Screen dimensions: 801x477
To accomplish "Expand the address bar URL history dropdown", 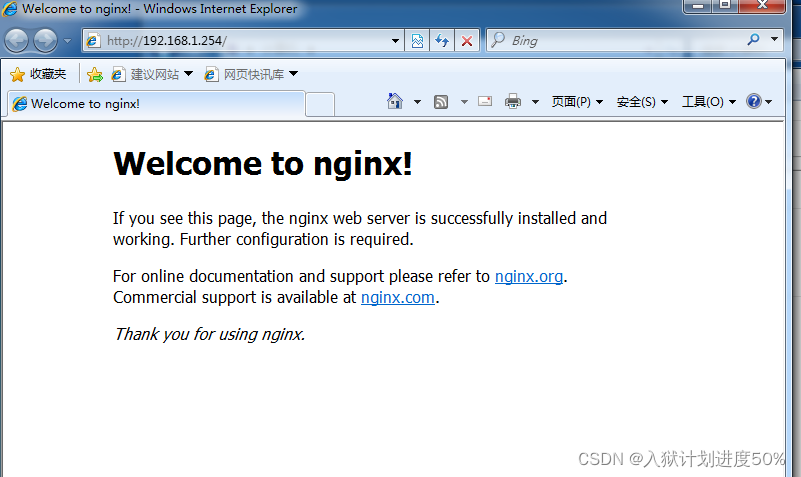I will (x=395, y=40).
